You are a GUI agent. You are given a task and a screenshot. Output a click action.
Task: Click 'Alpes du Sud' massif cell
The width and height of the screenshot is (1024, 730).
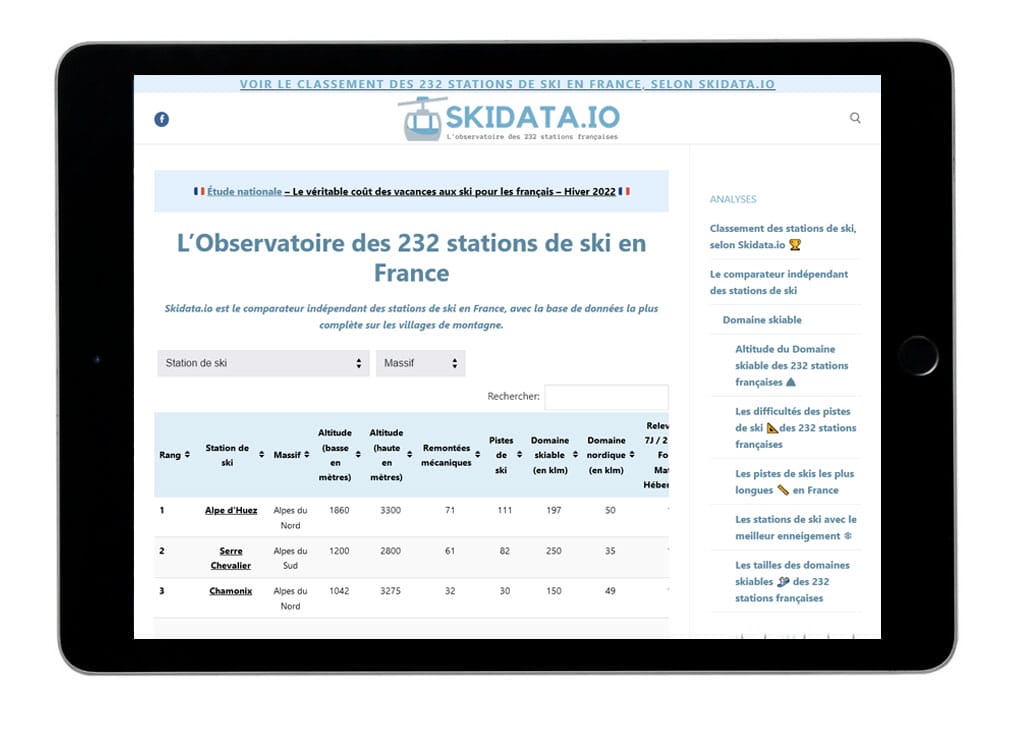(x=291, y=558)
